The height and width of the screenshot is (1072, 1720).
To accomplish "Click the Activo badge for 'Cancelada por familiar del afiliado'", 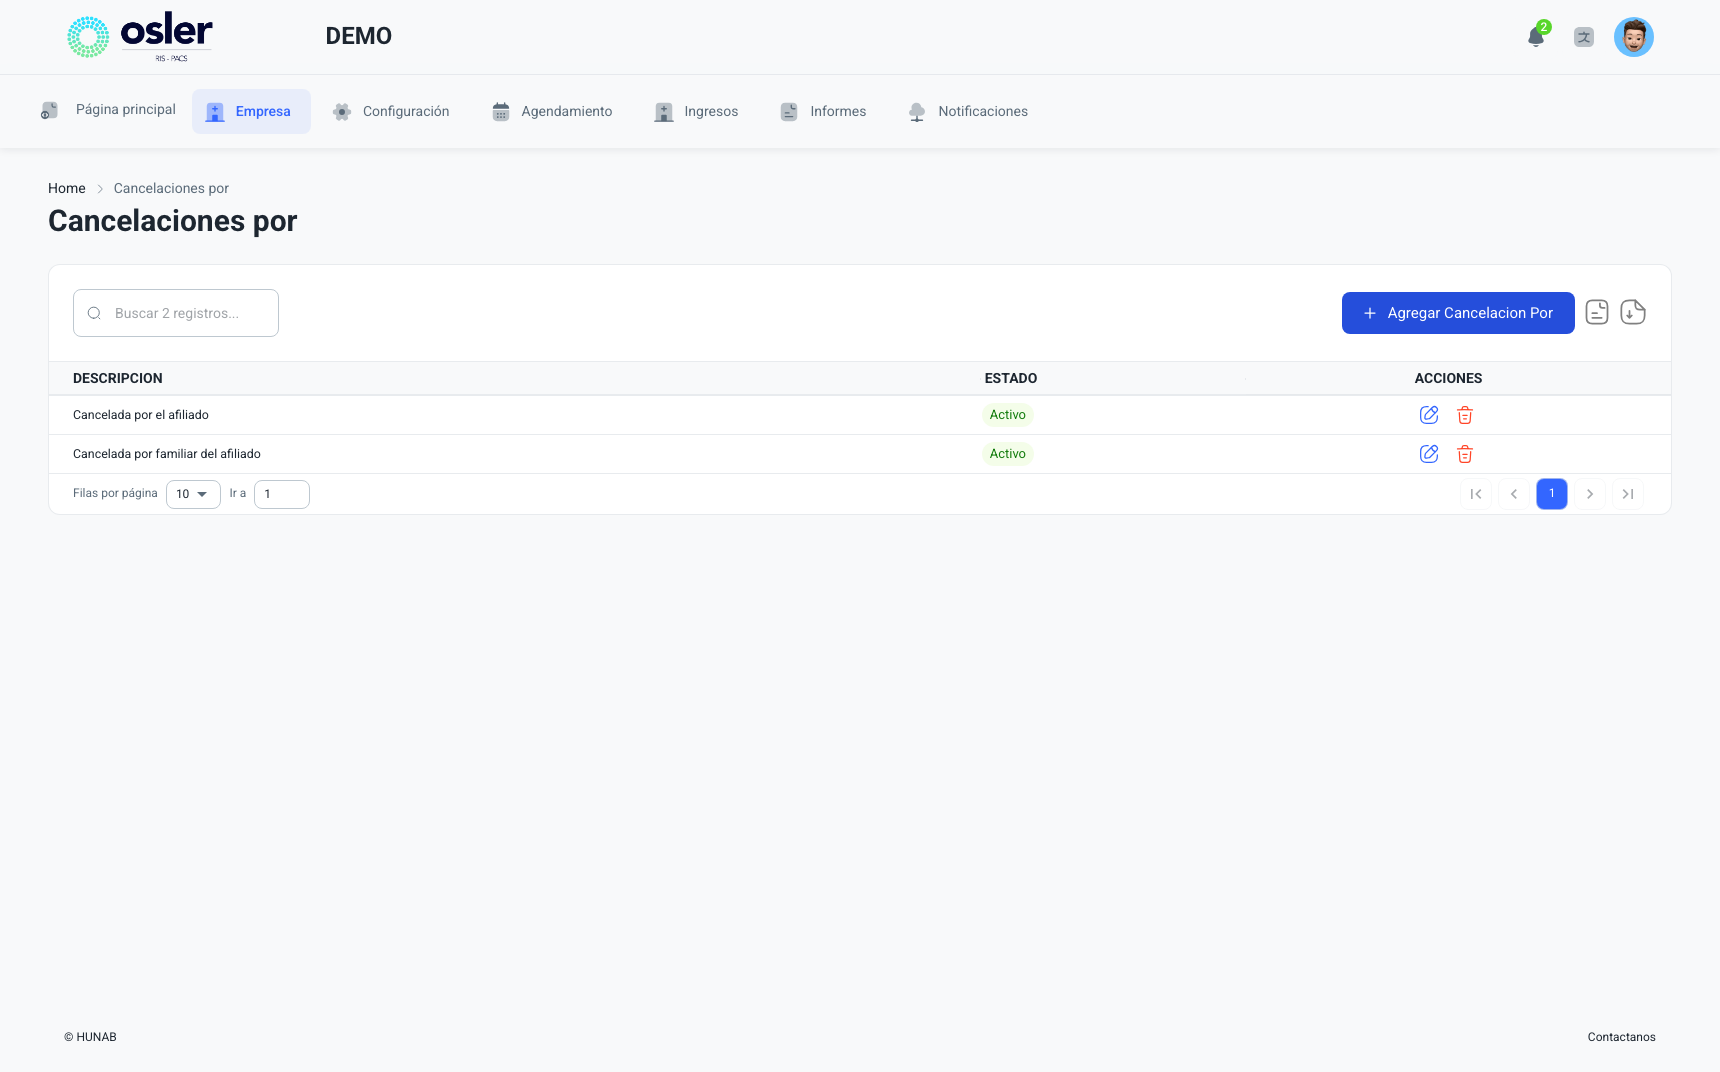I will pos(1008,454).
